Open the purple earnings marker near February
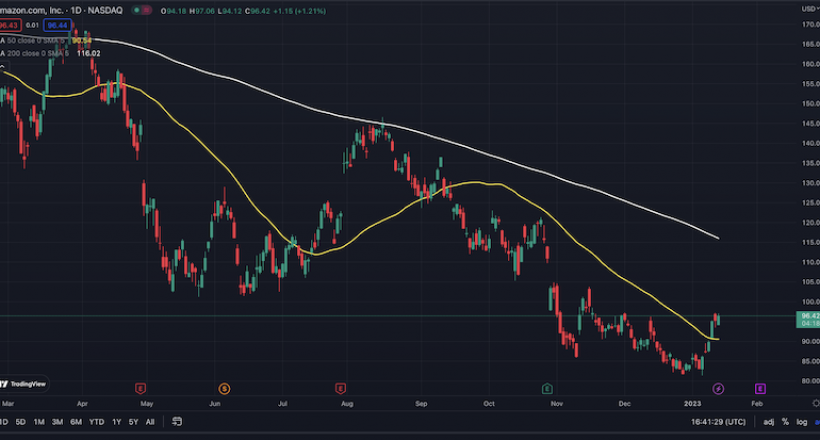The image size is (820, 440). point(760,388)
